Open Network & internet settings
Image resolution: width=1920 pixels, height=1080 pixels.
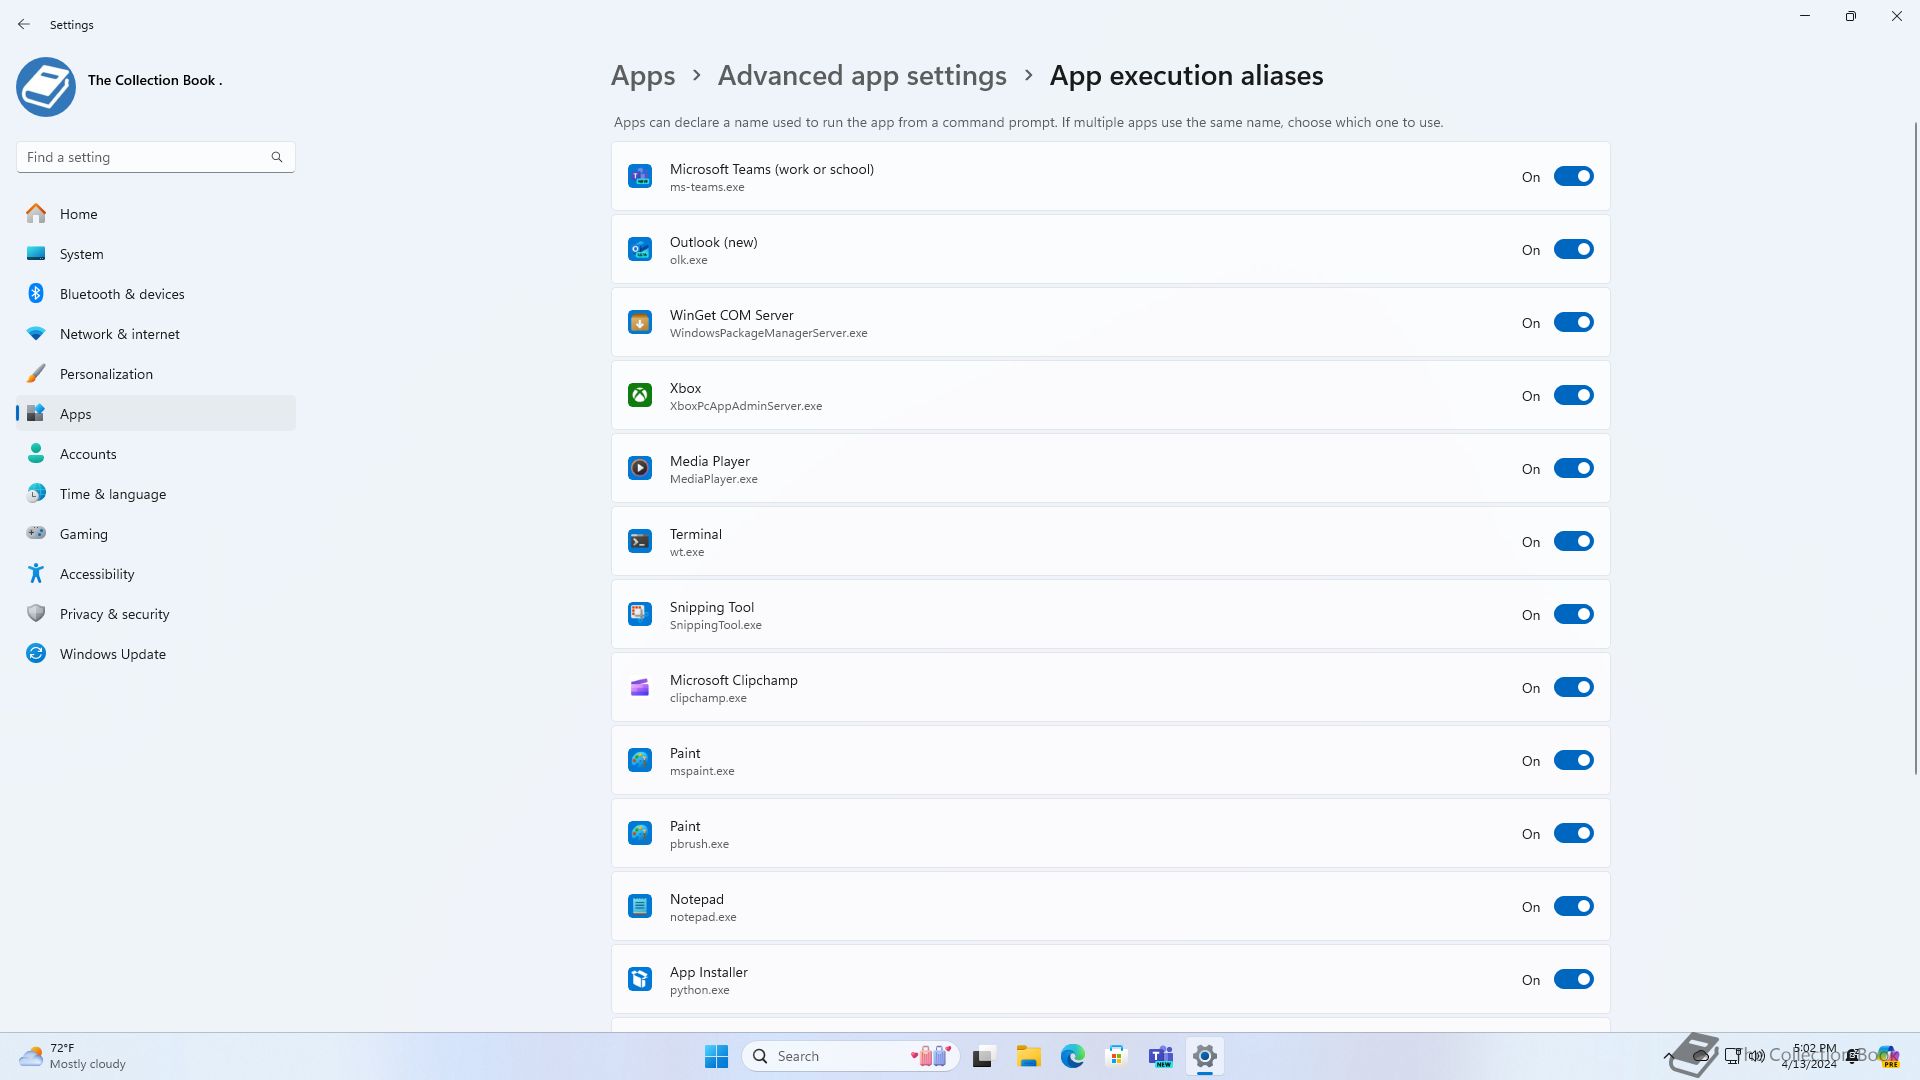156,334
